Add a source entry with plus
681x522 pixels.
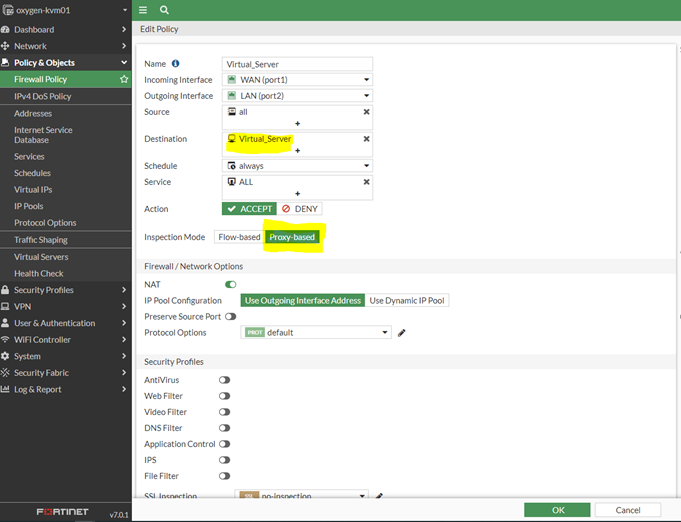(x=298, y=124)
